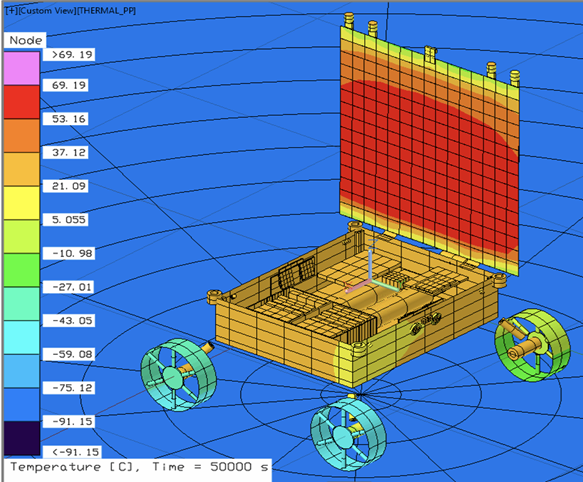
Task: Click the 69.19 legend value label
Action: (x=66, y=85)
